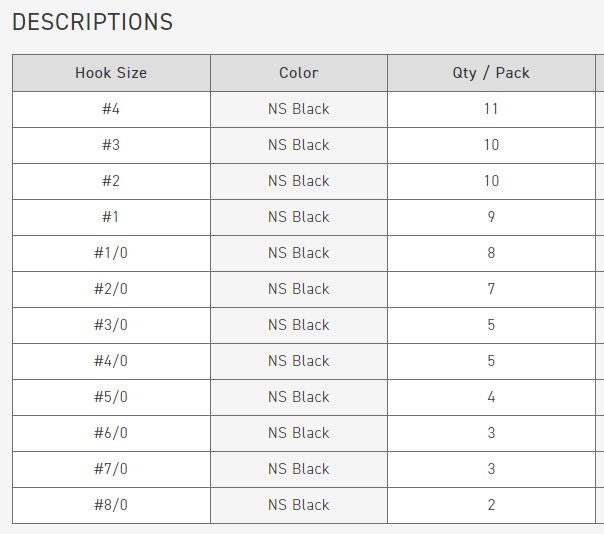Click the quantity 2 cell
604x534 pixels.
491,505
